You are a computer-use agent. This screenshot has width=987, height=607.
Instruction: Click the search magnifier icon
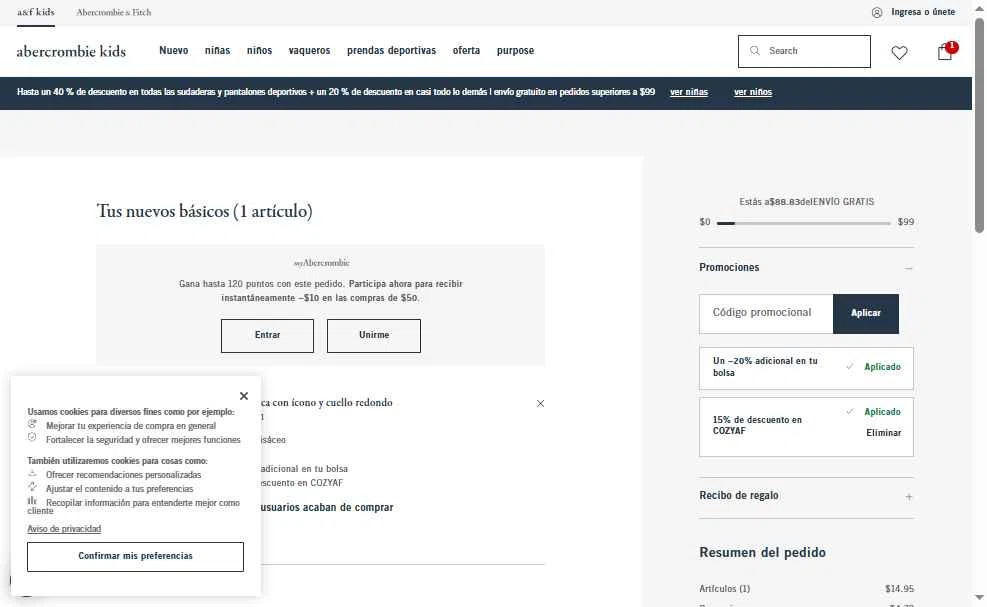coord(754,50)
